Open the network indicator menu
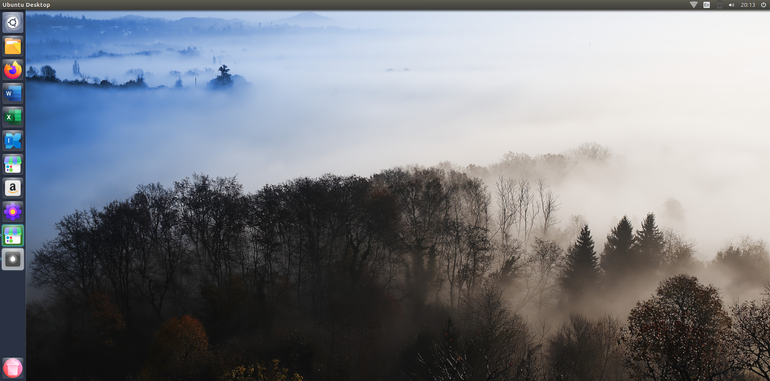 693,5
